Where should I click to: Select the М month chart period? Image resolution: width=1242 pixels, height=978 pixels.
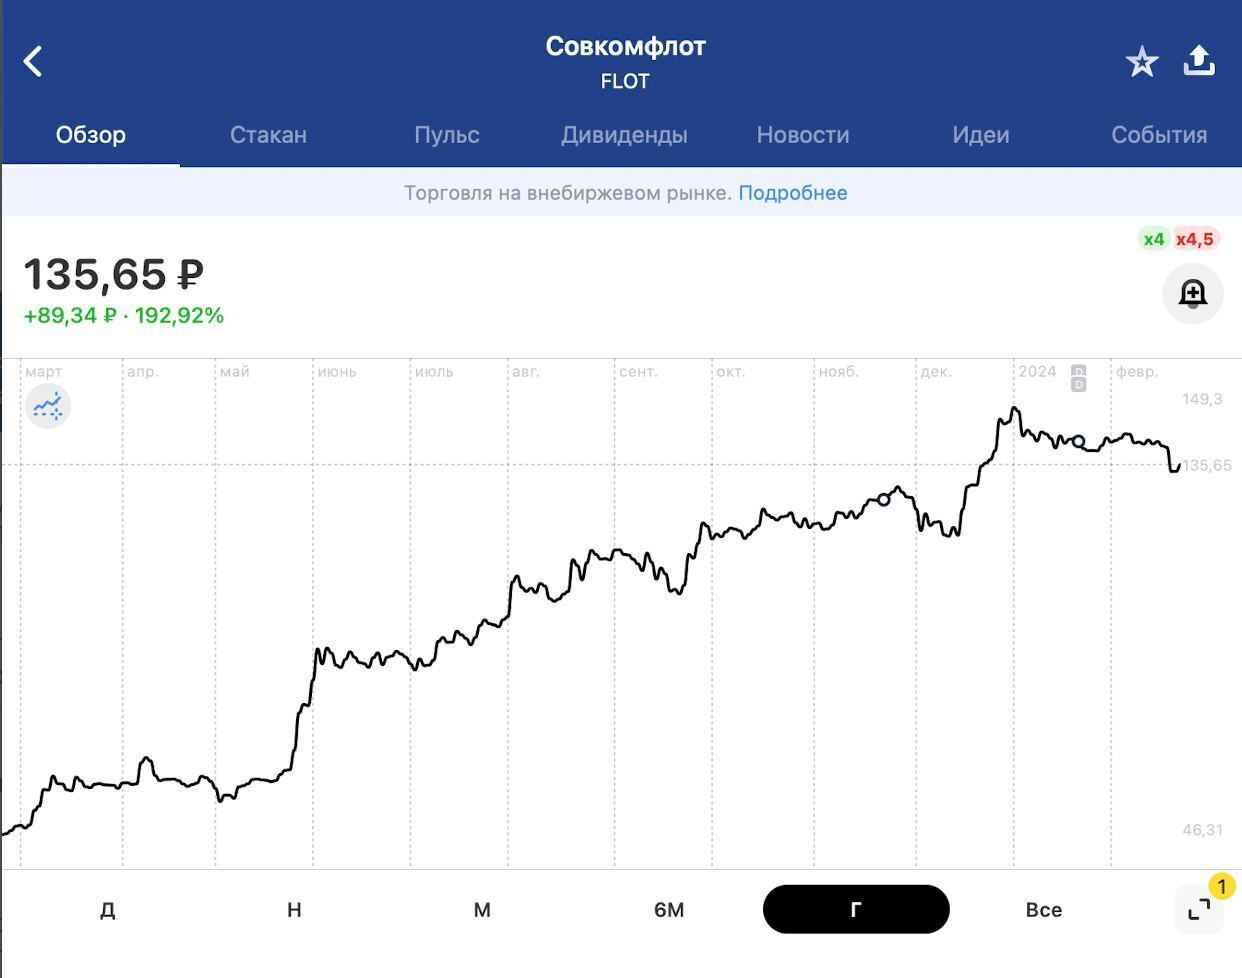[x=482, y=910]
